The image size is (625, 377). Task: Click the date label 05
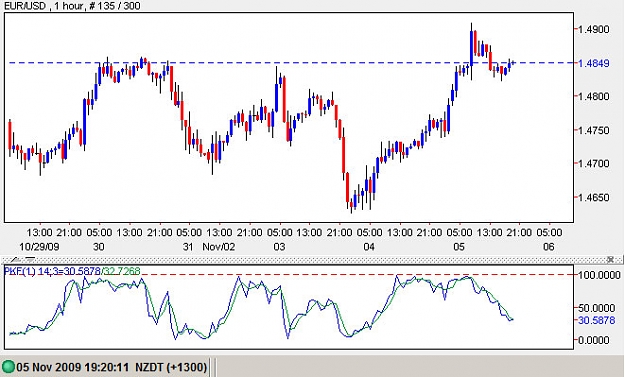click(459, 247)
